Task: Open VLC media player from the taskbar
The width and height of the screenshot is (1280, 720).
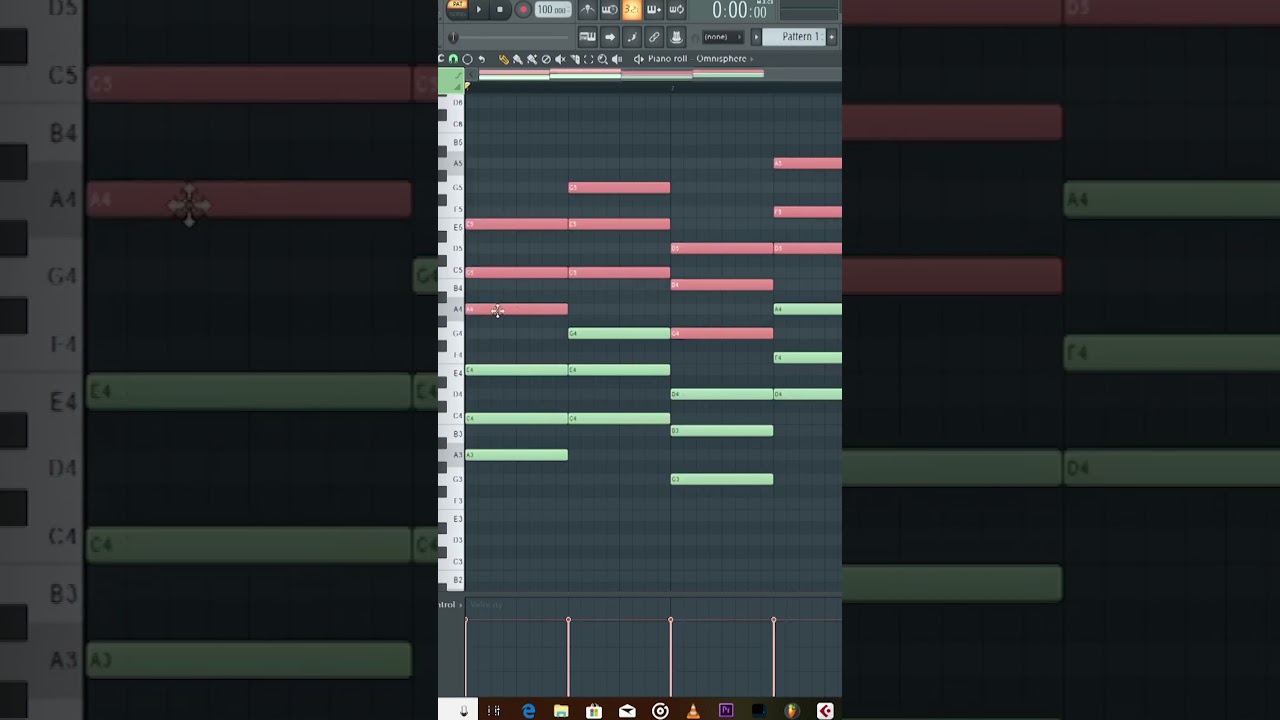Action: (x=693, y=711)
